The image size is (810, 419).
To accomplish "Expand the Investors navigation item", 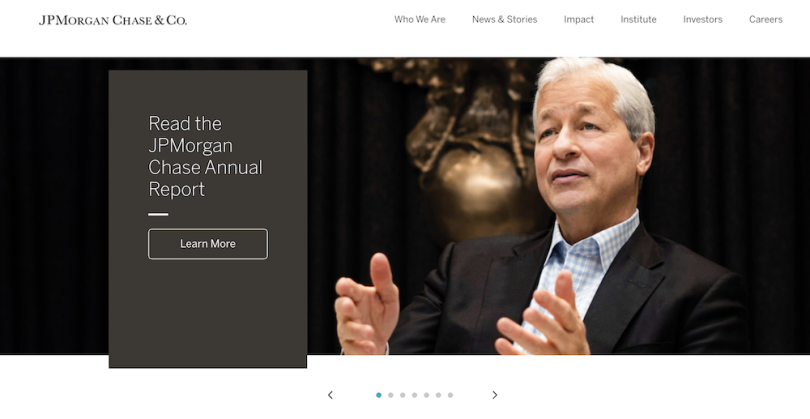I will [703, 20].
